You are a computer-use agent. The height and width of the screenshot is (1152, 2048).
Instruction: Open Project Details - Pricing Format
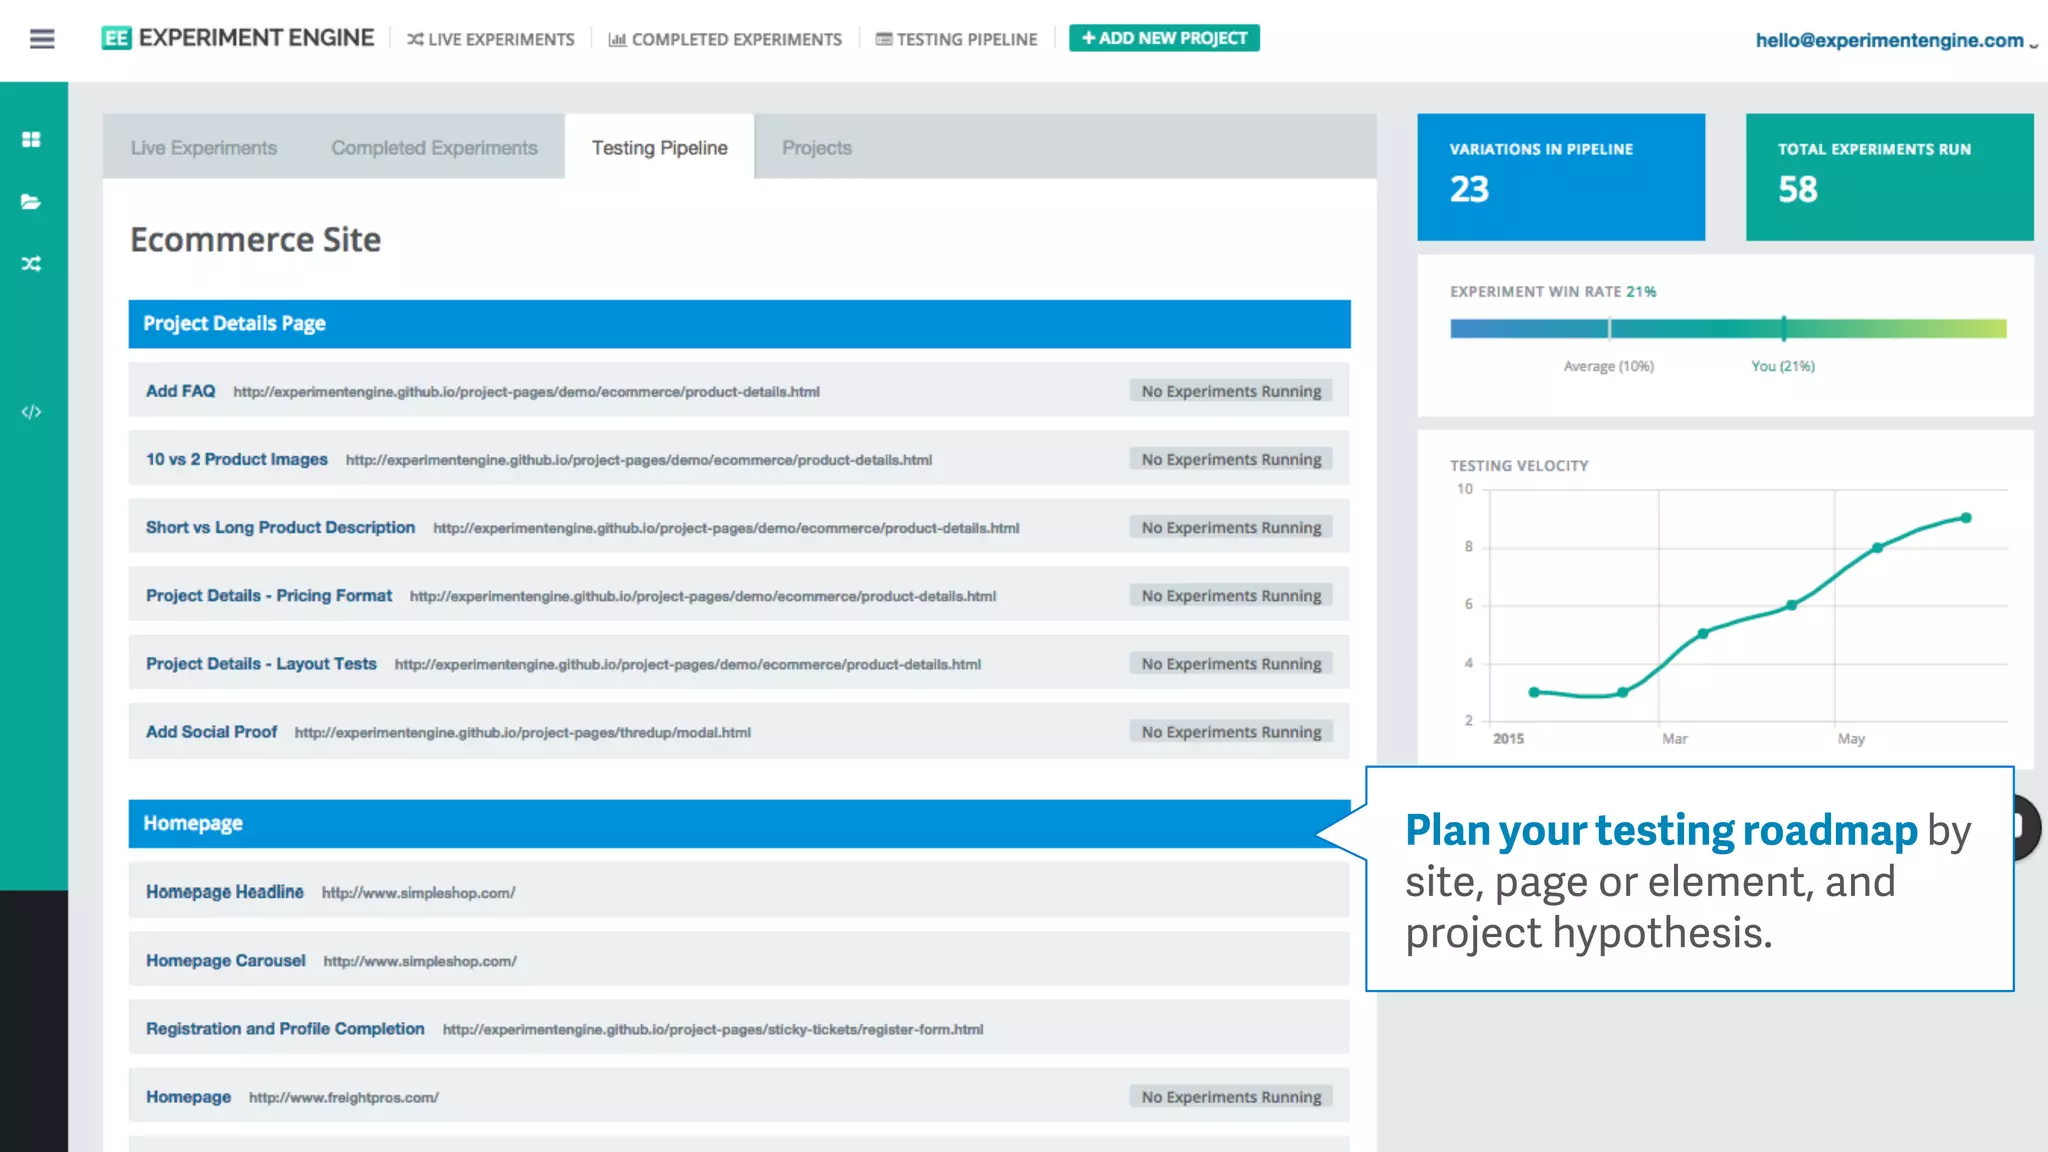269,595
